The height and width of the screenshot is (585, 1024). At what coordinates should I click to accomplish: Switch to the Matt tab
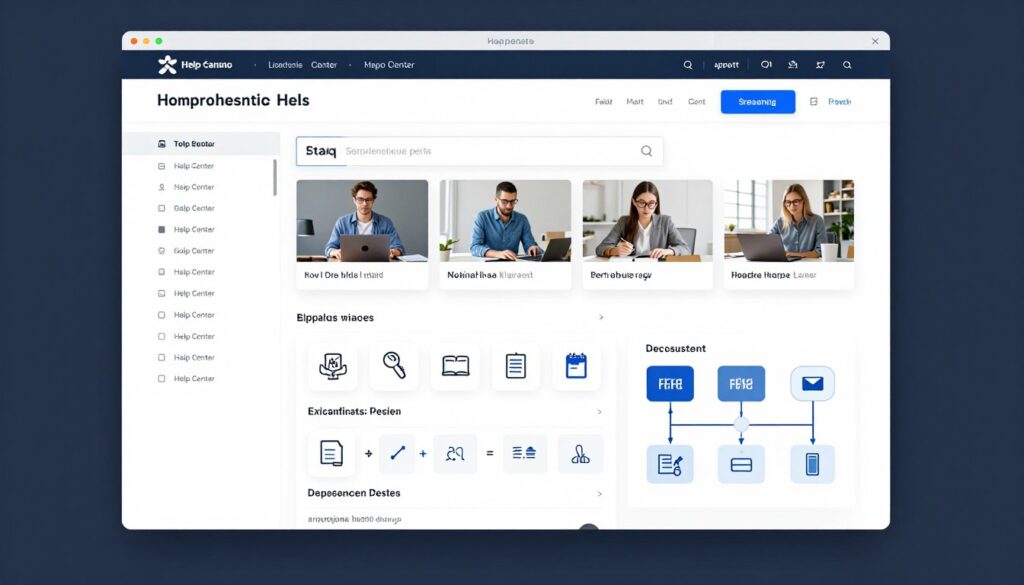[635, 102]
